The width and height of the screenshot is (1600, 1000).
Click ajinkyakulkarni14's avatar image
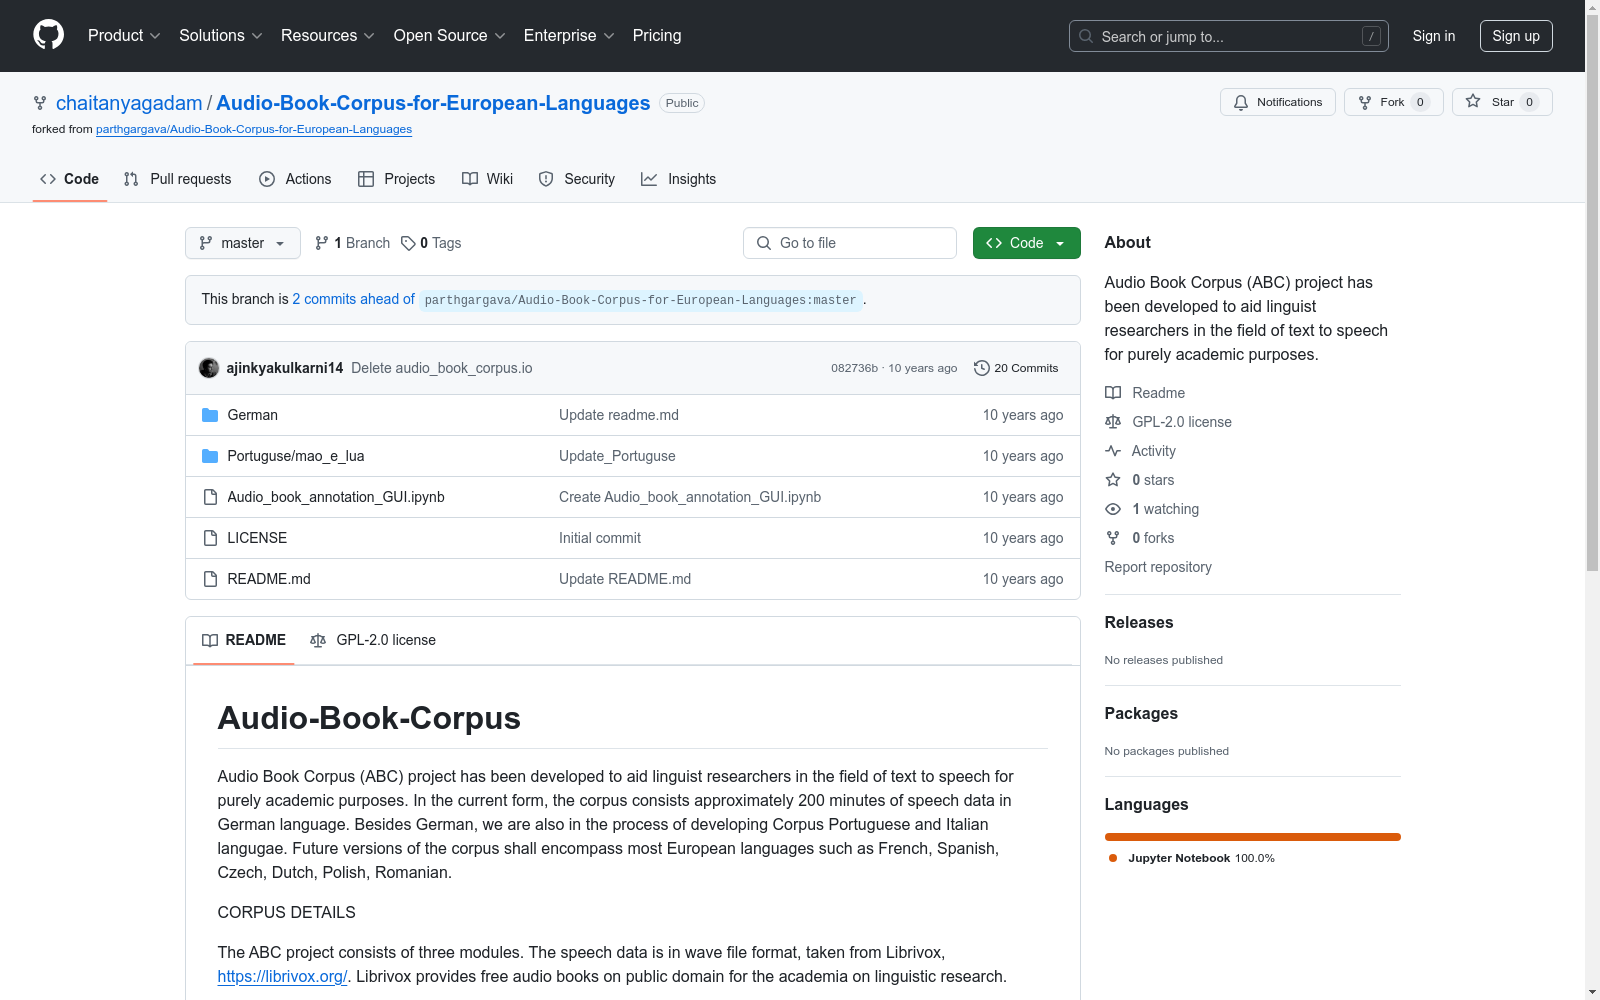[x=209, y=368]
